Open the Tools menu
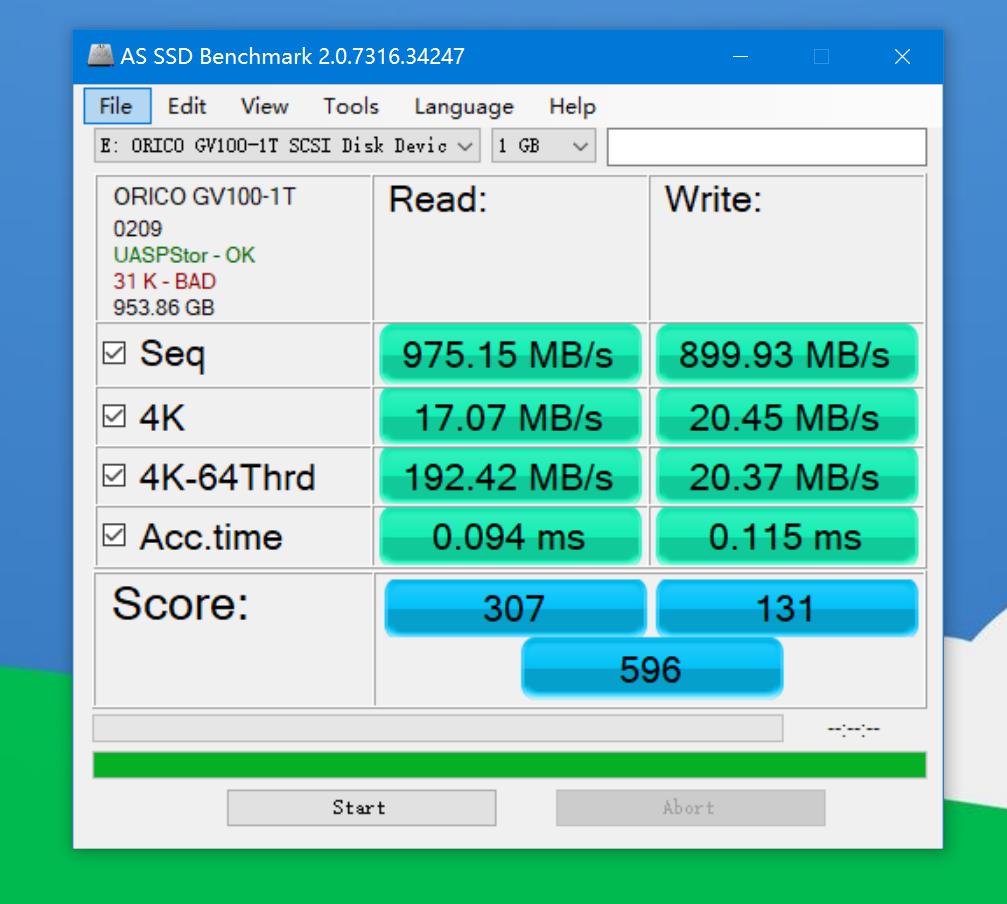 [349, 106]
